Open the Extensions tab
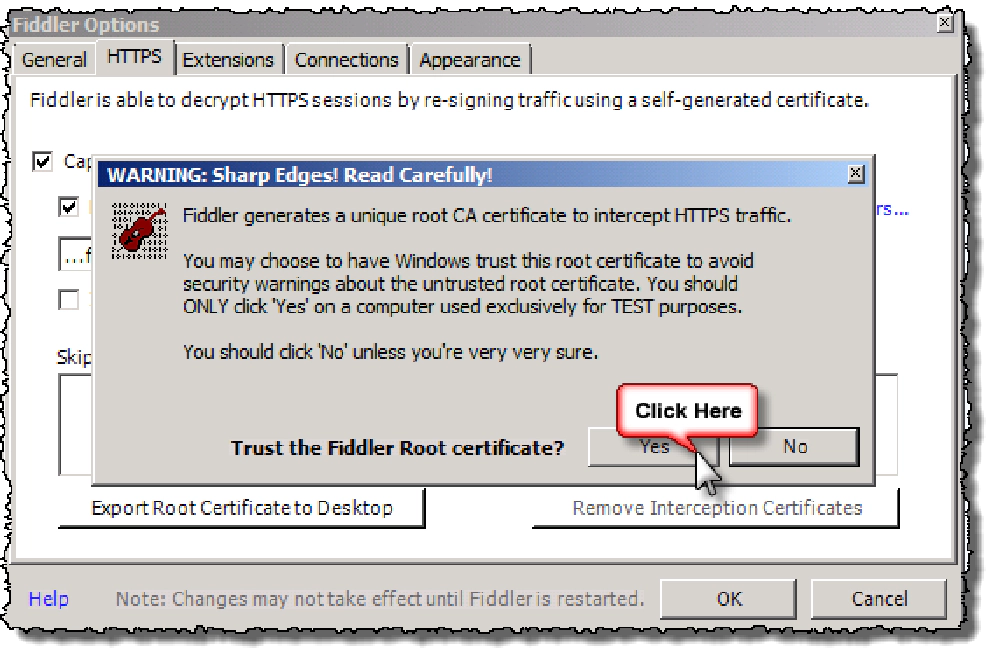Image resolution: width=1000 pixels, height=667 pixels. point(228,60)
